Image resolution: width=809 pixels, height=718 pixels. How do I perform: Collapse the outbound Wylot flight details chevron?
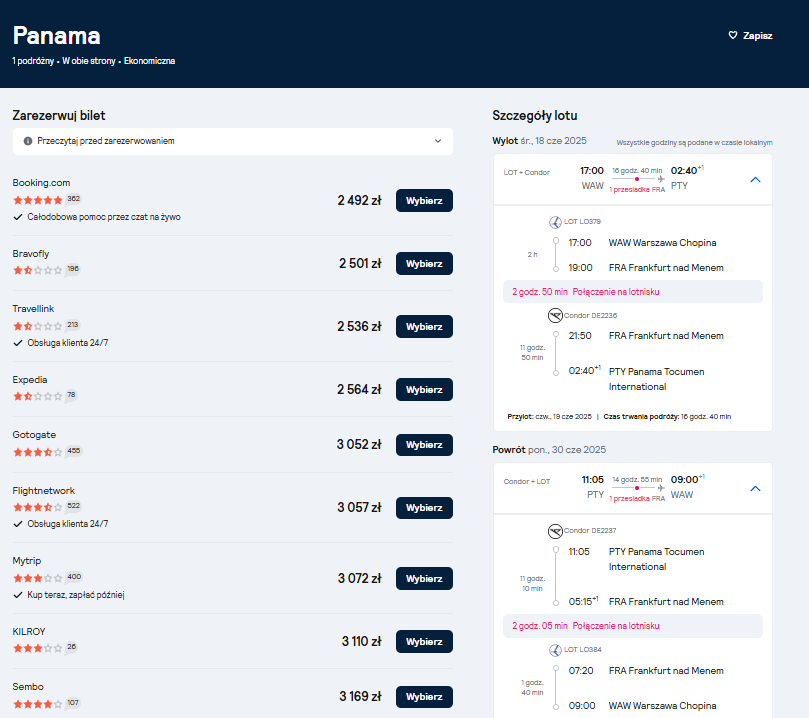755,180
